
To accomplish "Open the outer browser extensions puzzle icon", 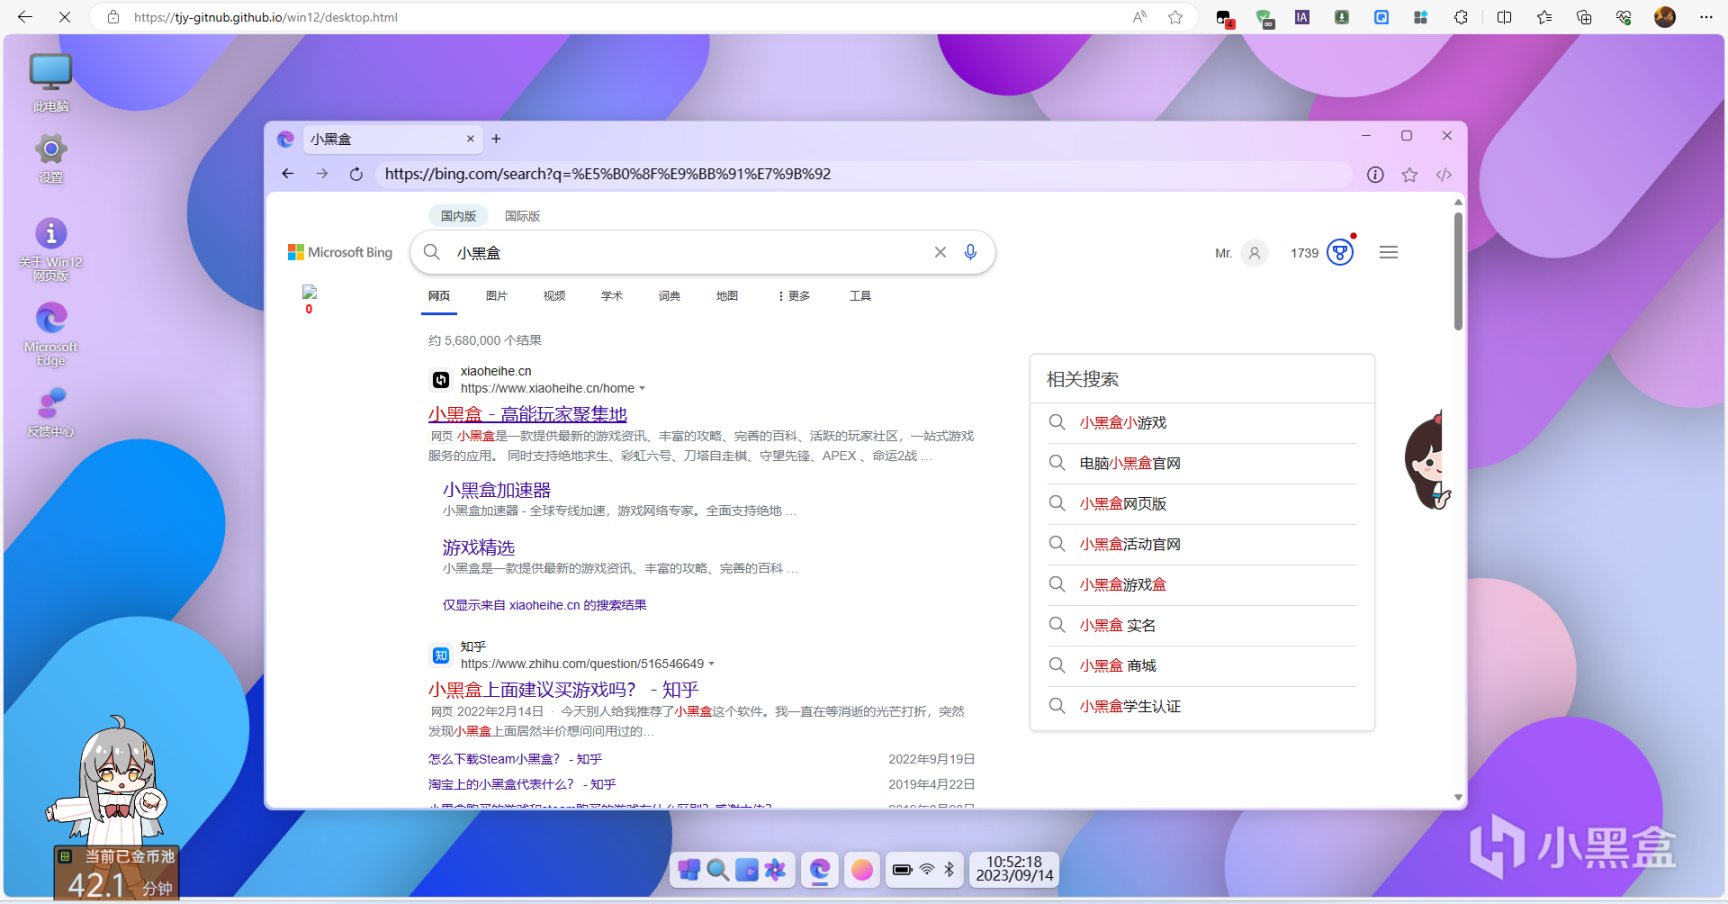I will click(1461, 17).
